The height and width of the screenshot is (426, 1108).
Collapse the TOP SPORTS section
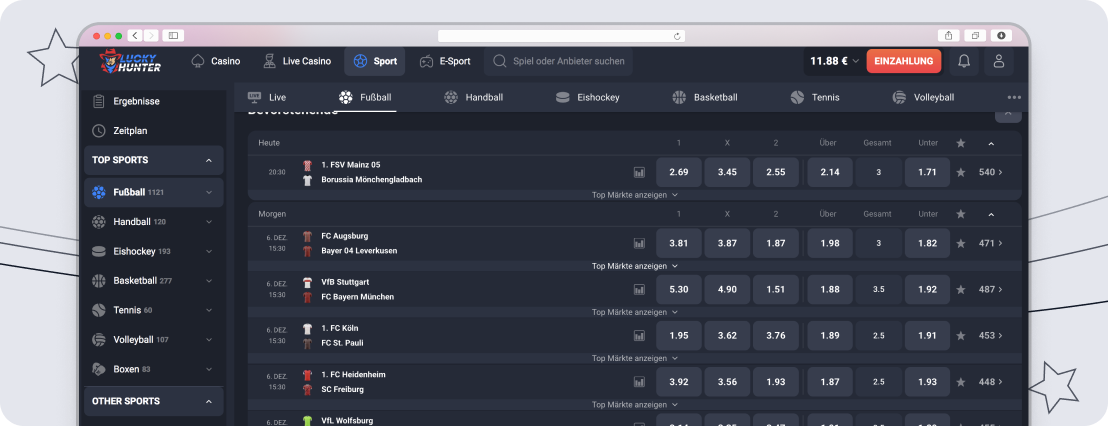208,160
